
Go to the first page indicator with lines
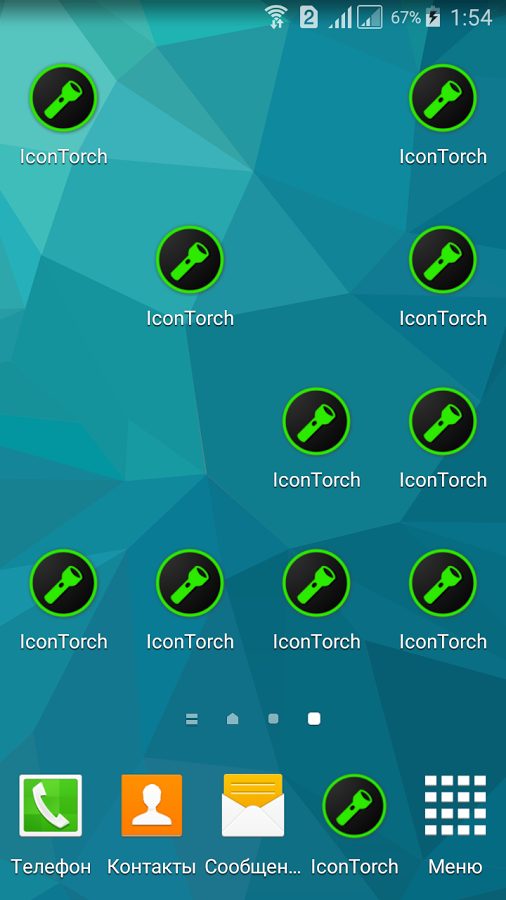192,719
